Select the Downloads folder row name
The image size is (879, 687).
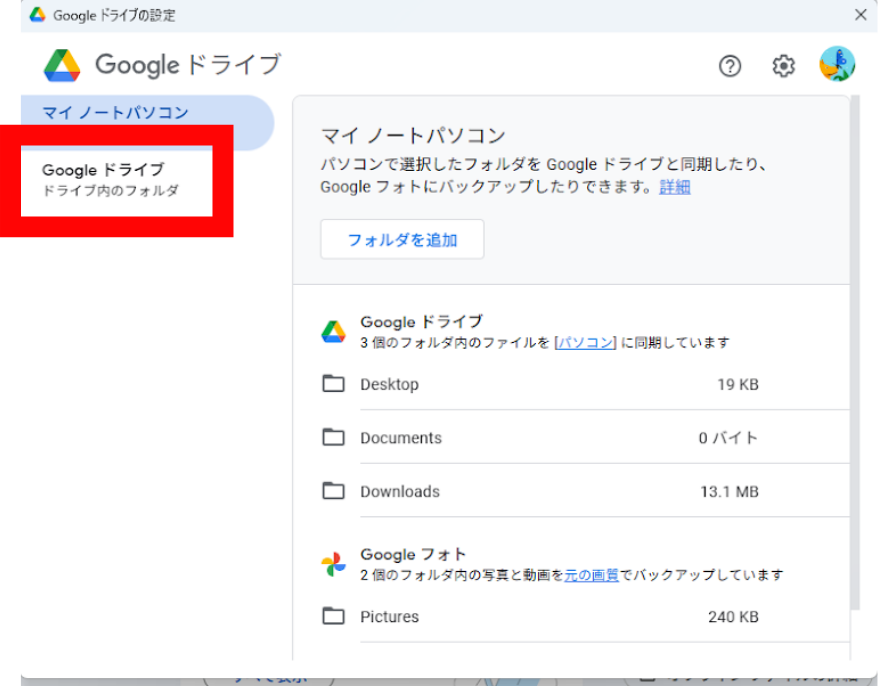(x=400, y=491)
